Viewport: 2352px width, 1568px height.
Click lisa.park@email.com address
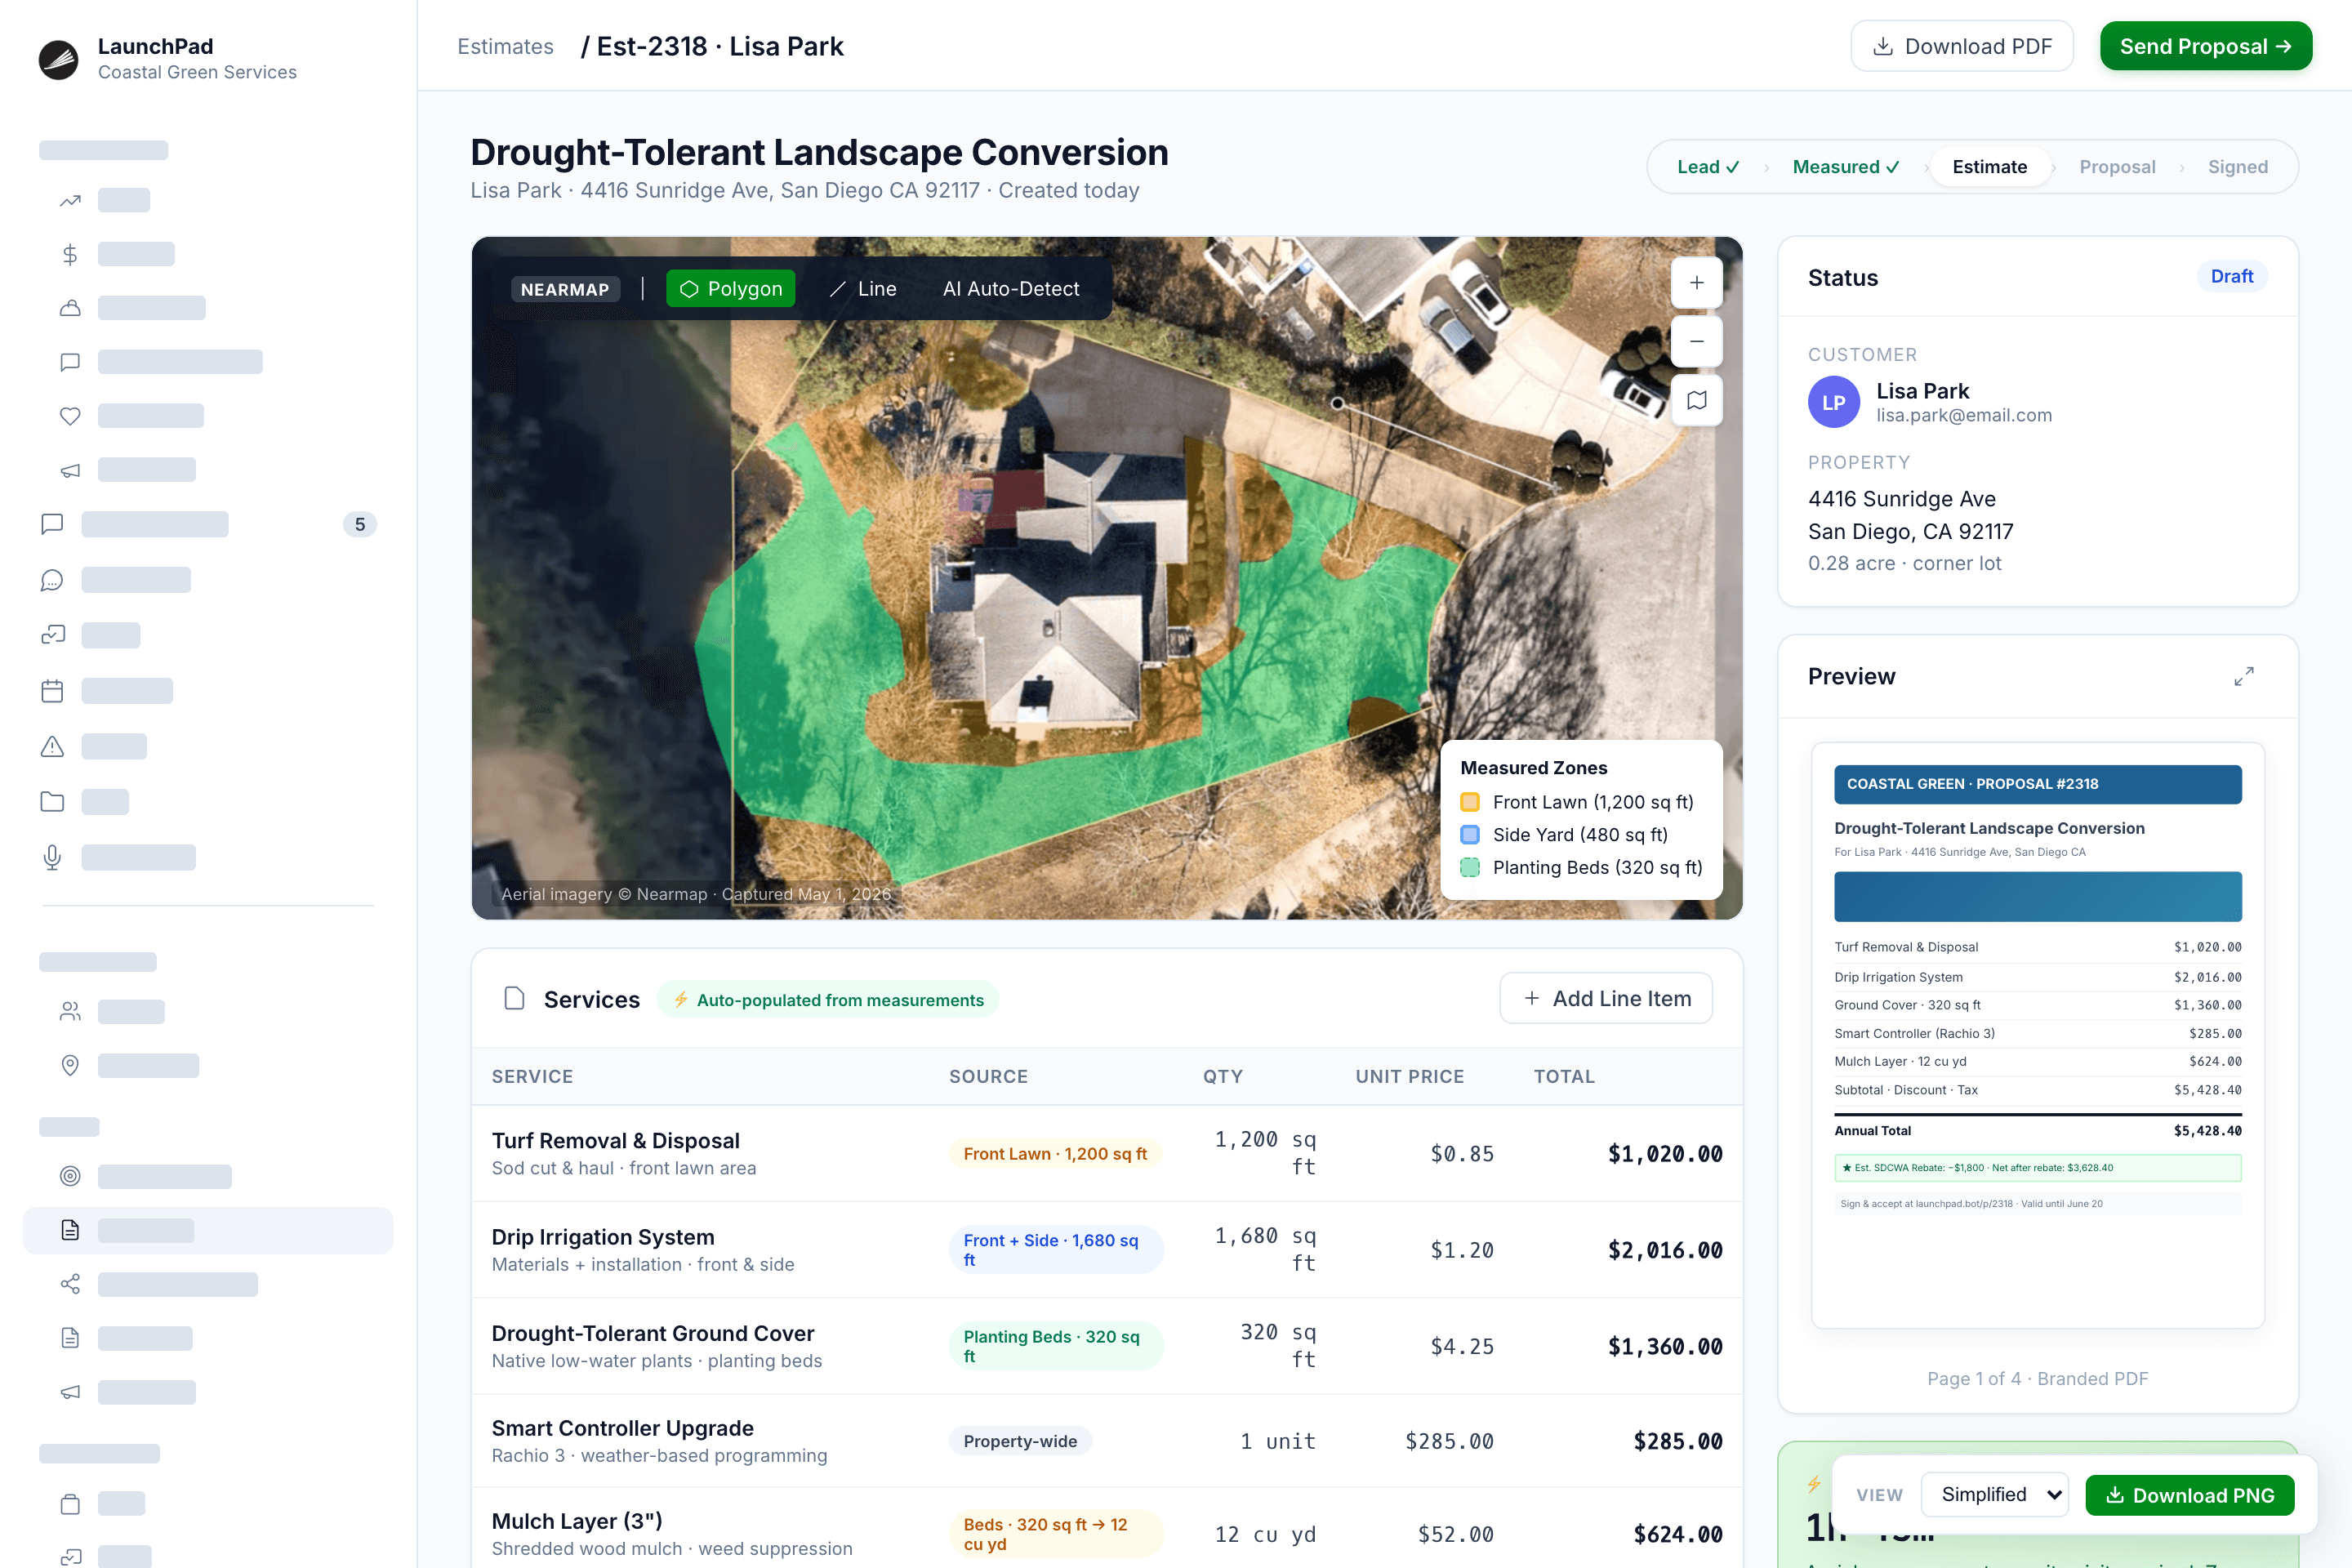pyautogui.click(x=1964, y=415)
